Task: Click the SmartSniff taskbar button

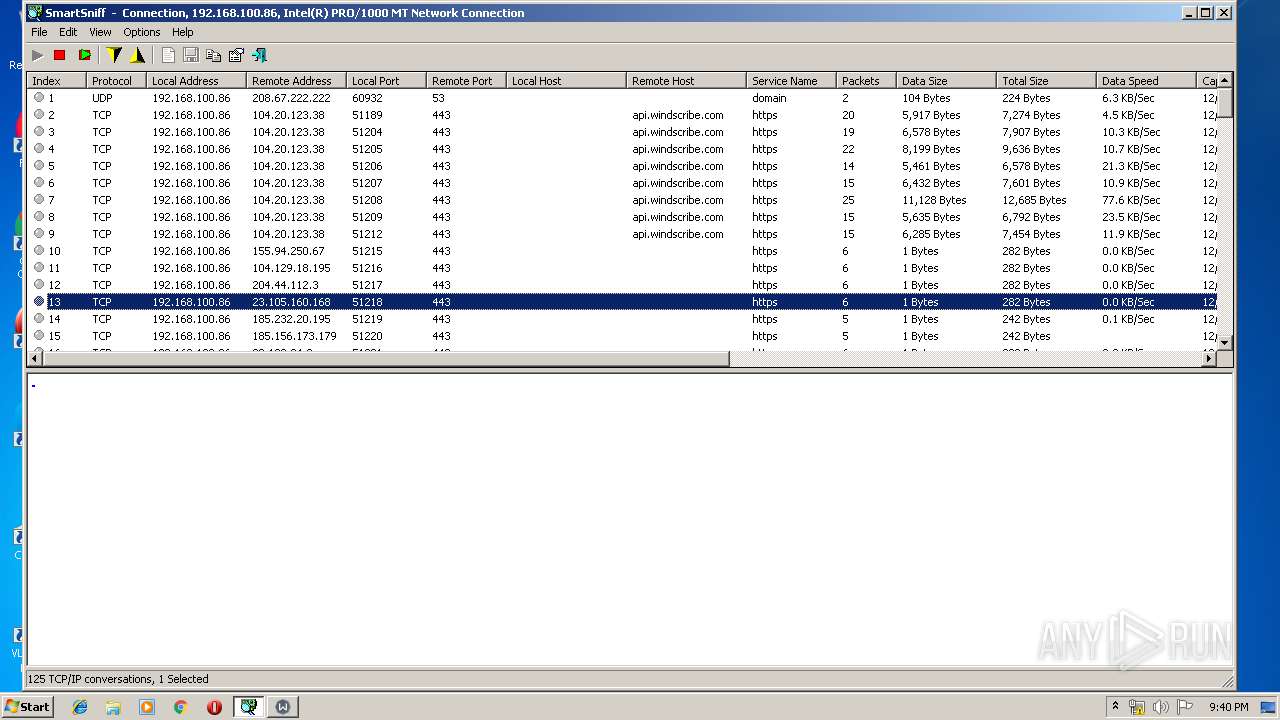Action: click(x=248, y=707)
